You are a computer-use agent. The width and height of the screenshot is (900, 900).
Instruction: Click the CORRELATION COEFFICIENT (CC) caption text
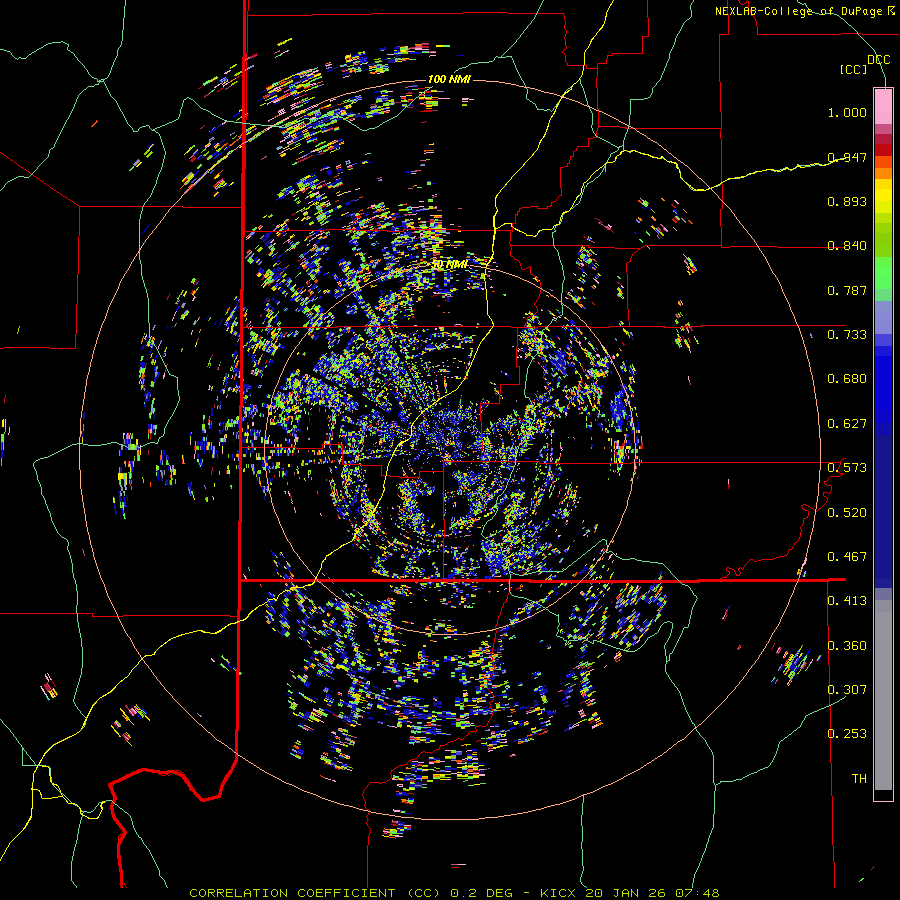[315, 893]
